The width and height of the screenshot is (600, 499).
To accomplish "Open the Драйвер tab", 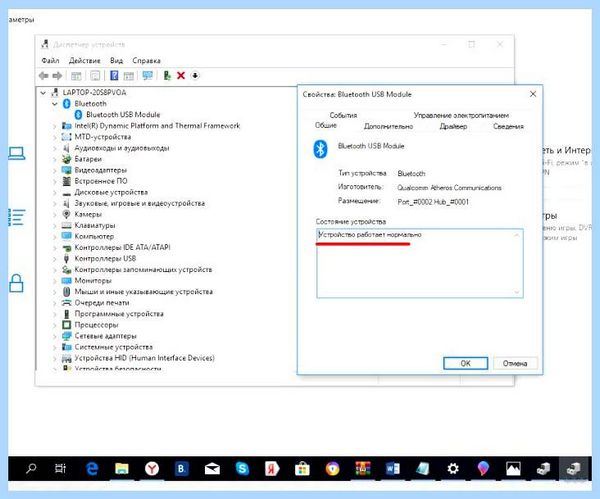I will (453, 126).
